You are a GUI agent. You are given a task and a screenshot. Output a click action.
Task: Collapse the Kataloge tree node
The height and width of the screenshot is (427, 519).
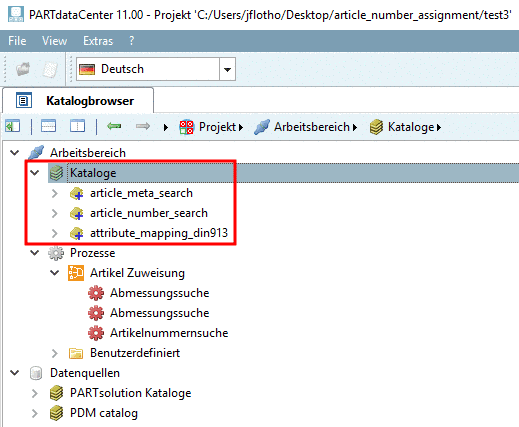(x=35, y=173)
